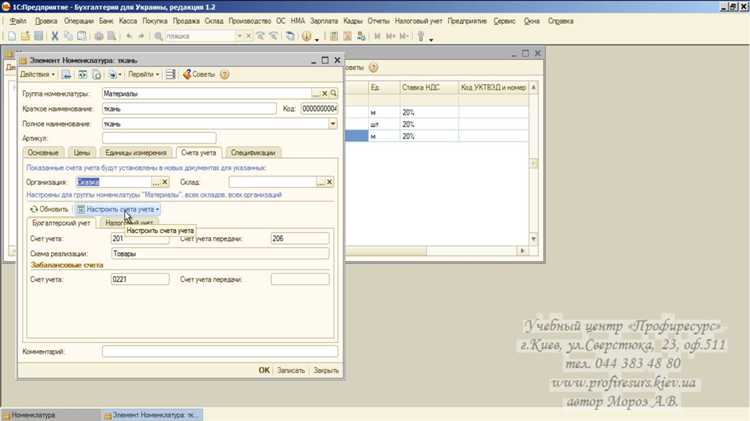Clear the Группа номенклатуры field with X
Viewport: 750px width, 421px height.
[325, 93]
